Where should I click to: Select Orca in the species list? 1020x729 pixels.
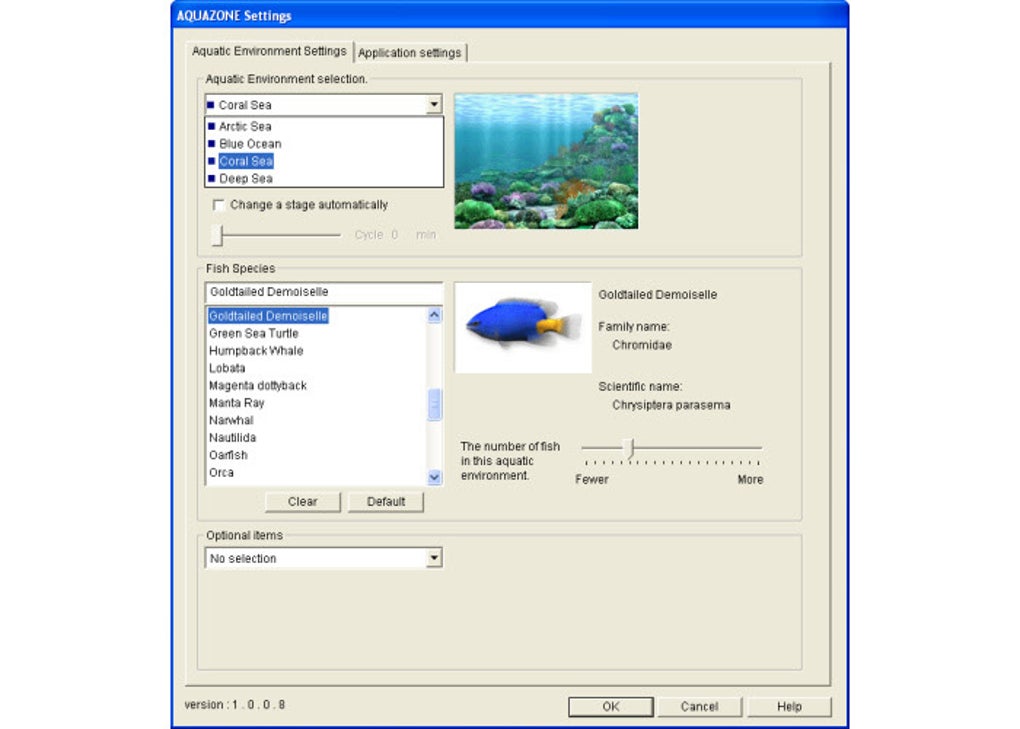point(221,473)
